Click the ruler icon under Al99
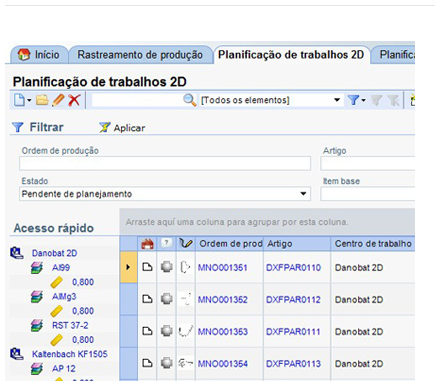The height and width of the screenshot is (382, 435). pyautogui.click(x=57, y=282)
